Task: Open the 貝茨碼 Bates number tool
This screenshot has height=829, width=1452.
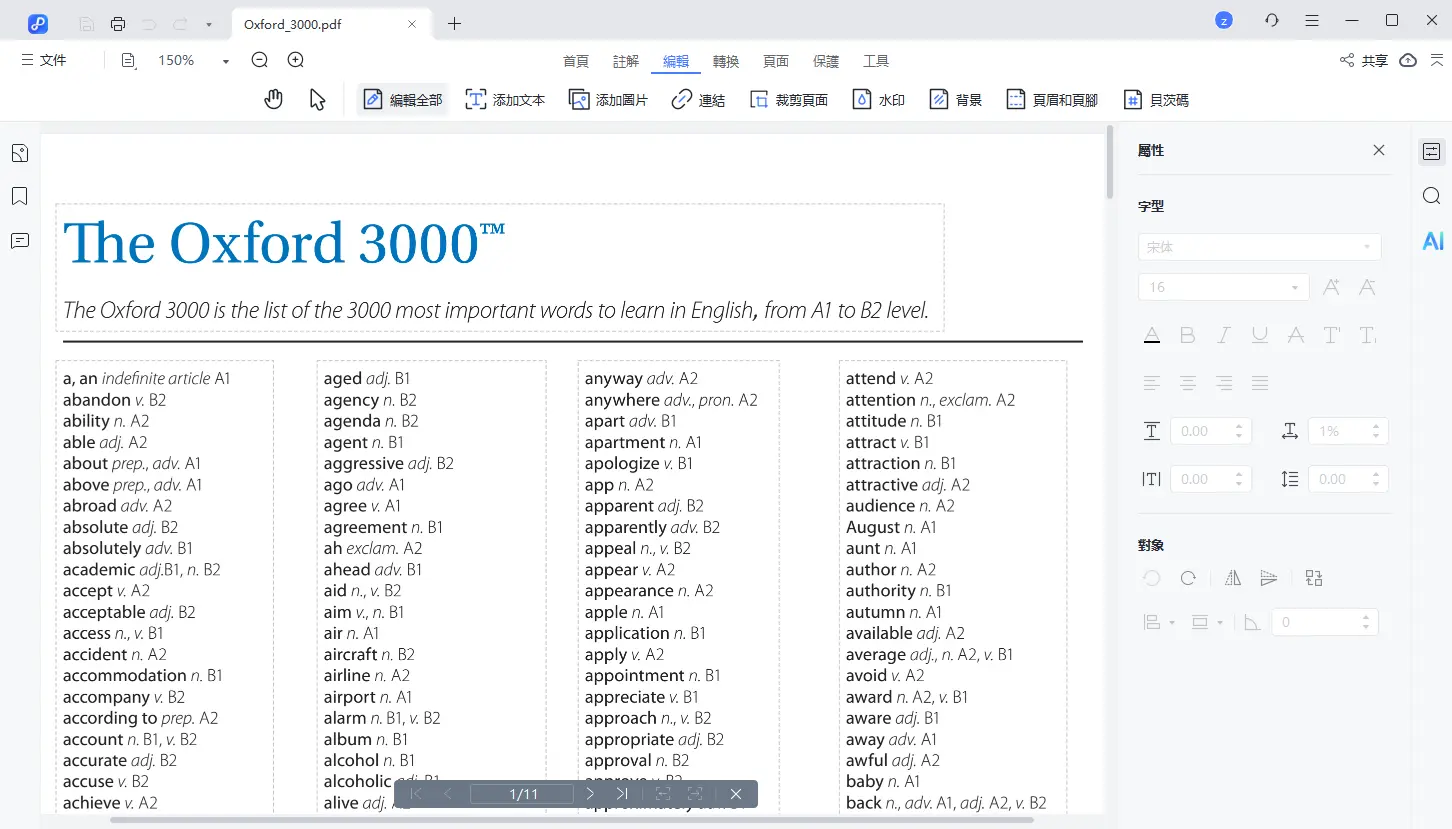Action: pos(1156,99)
